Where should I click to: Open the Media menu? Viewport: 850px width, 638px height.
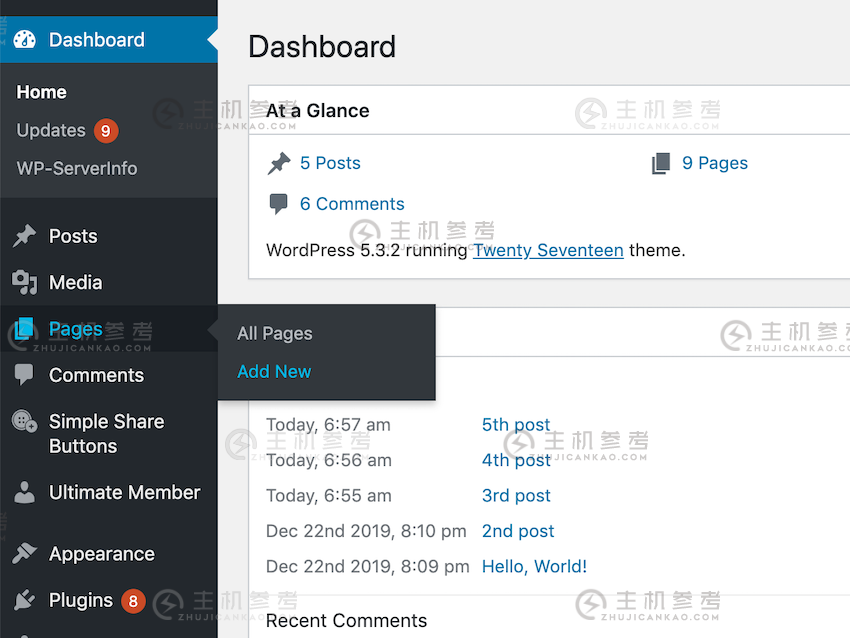[x=75, y=282]
